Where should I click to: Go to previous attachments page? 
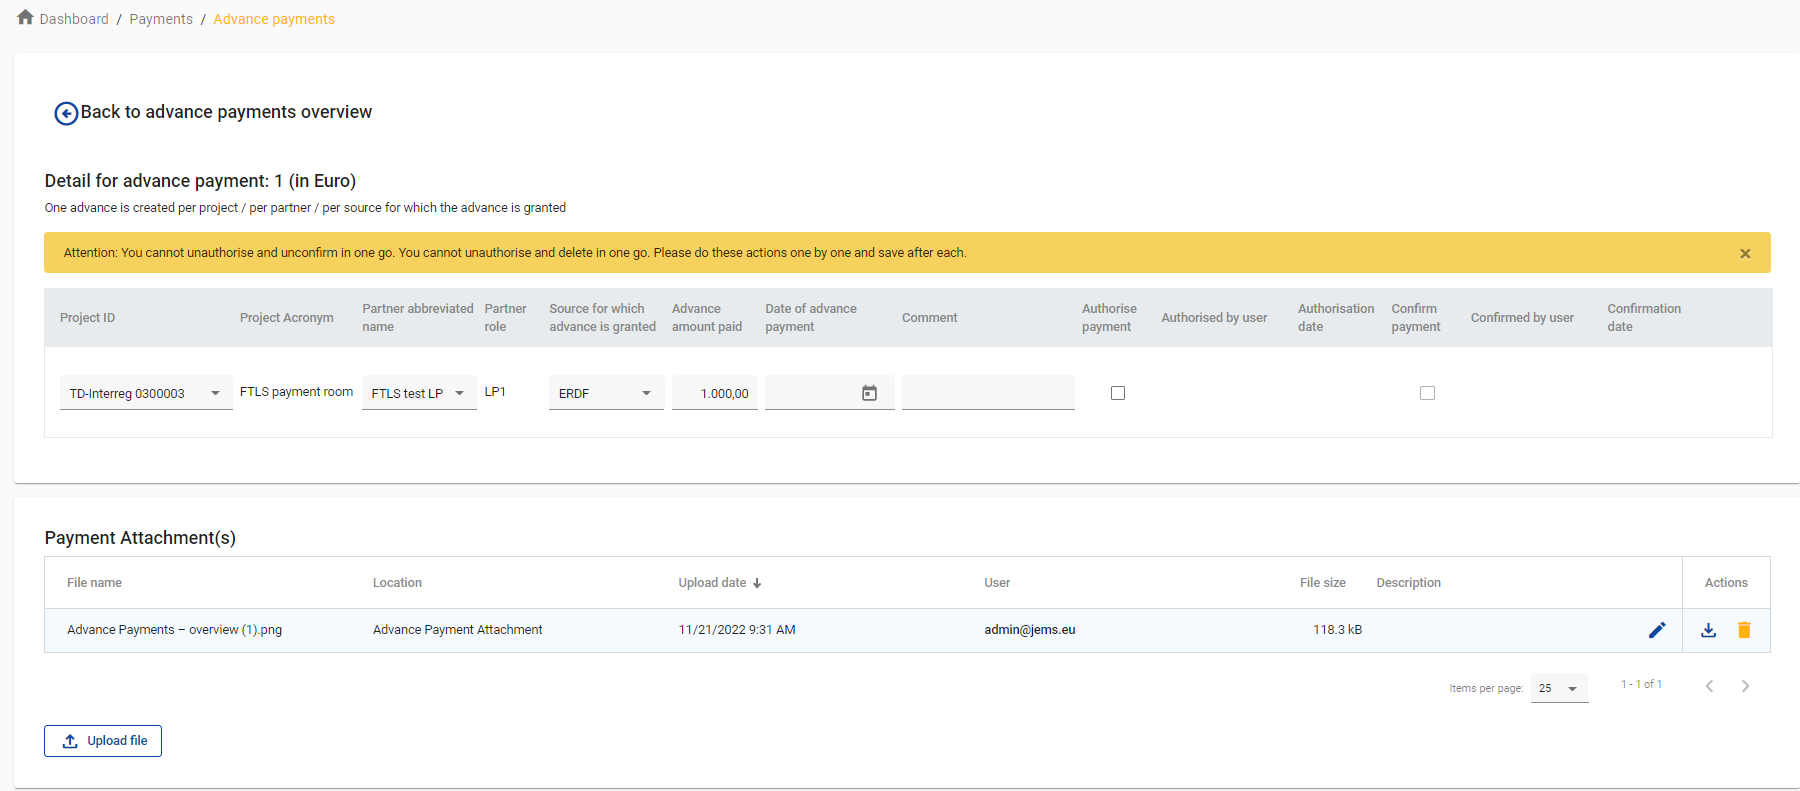1709,686
